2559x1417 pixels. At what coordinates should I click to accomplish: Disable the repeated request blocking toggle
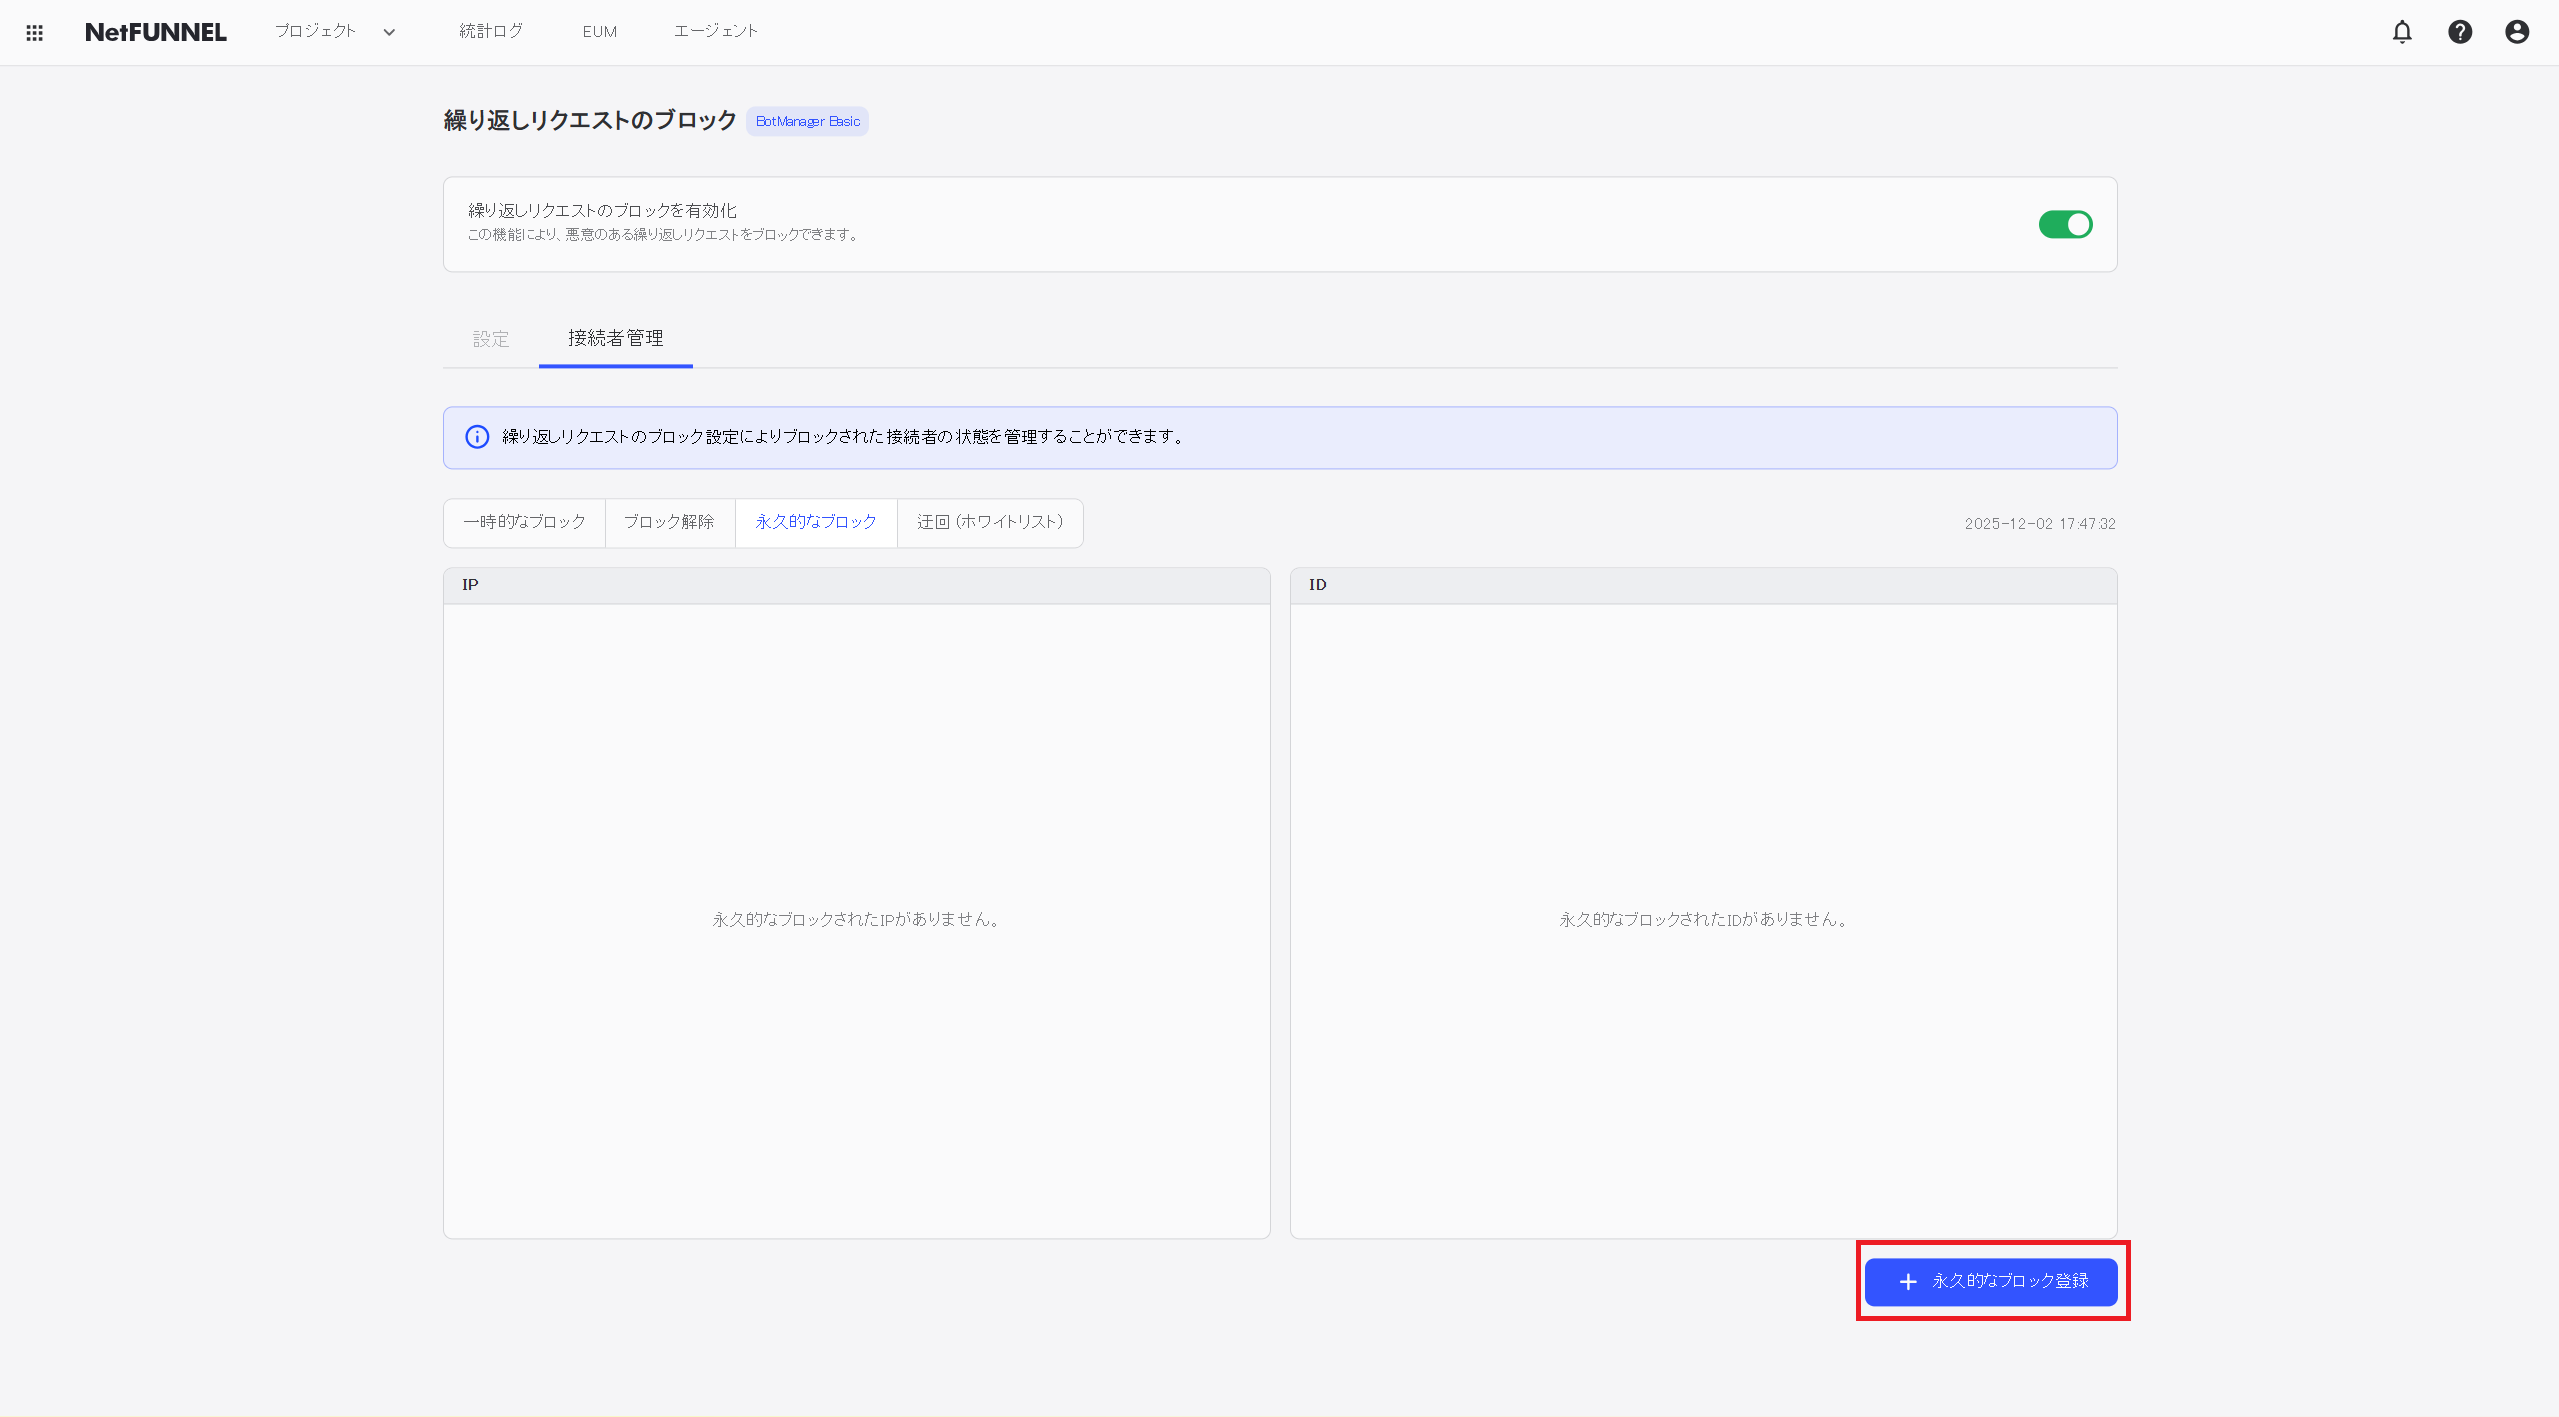pos(2064,224)
